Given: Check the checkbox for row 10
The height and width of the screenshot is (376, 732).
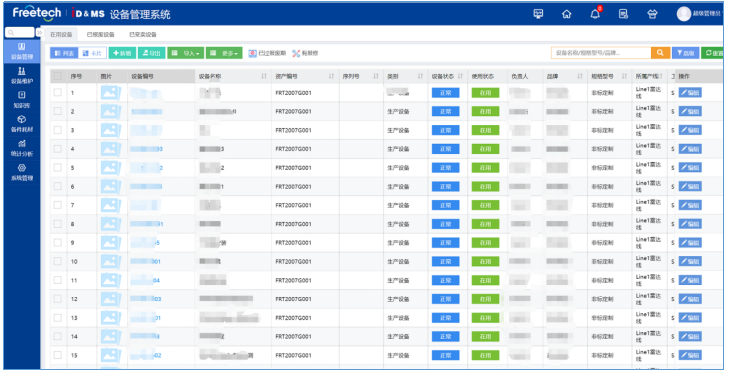Looking at the screenshot, I should tap(57, 261).
